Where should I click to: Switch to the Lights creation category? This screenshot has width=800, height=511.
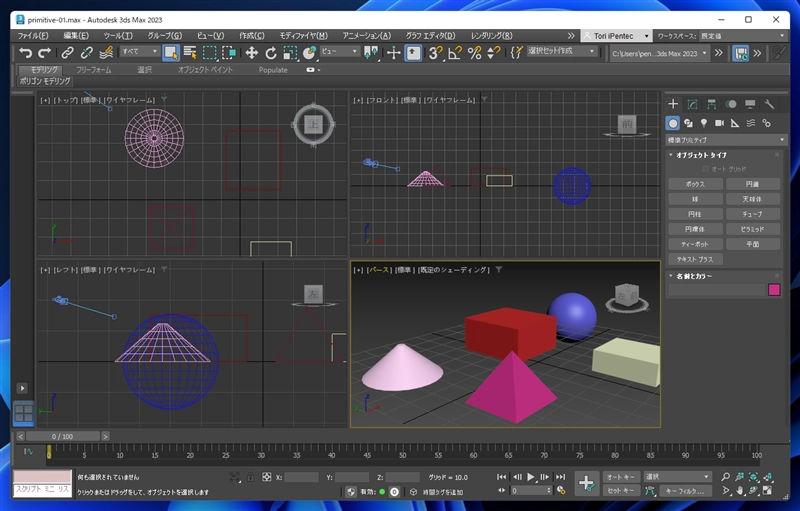[704, 123]
